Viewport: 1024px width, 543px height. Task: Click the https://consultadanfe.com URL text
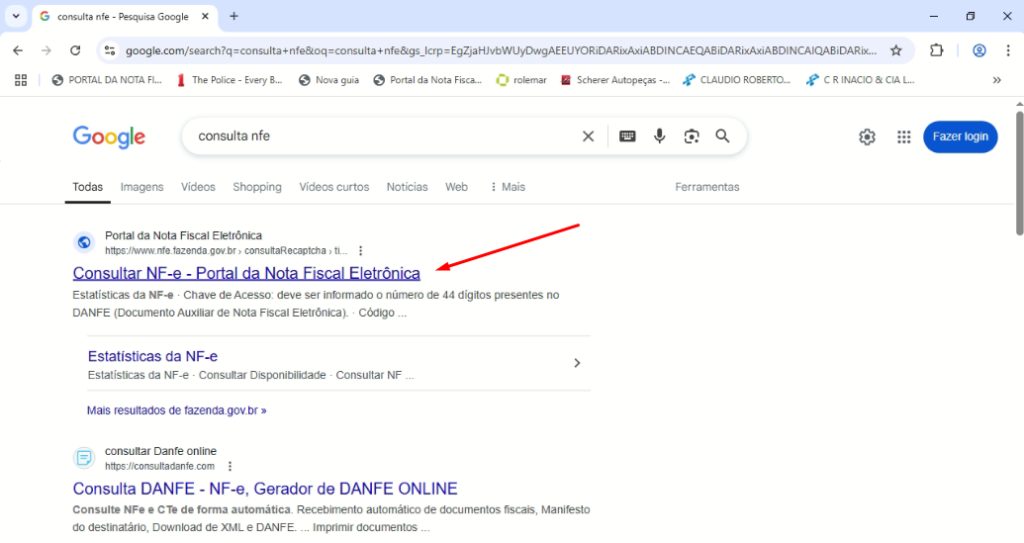point(160,466)
